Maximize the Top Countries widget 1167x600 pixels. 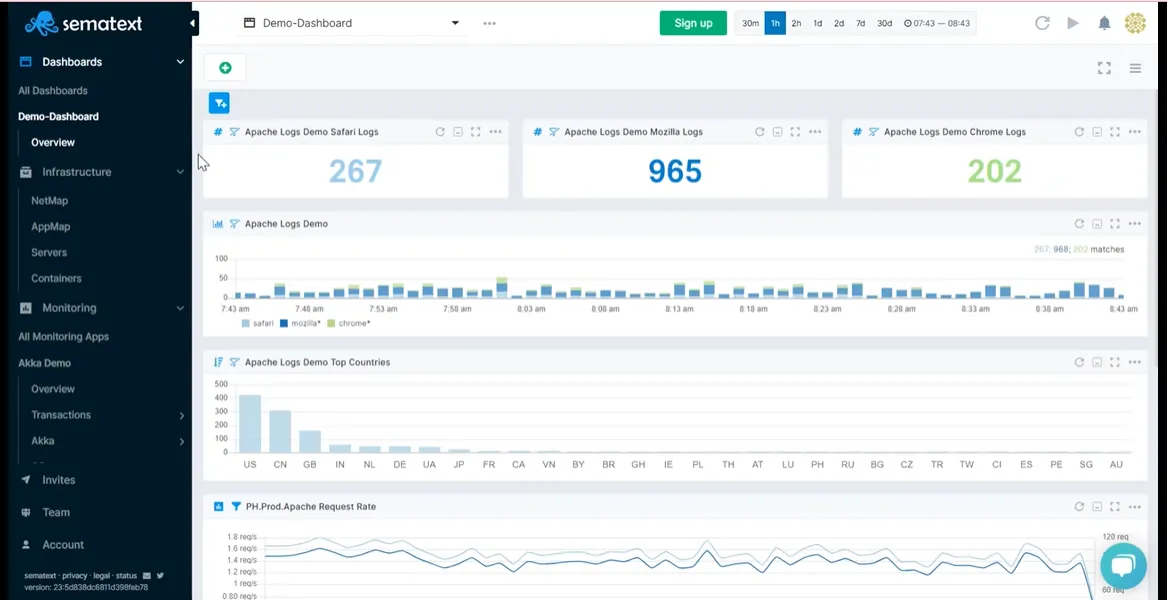1114,363
